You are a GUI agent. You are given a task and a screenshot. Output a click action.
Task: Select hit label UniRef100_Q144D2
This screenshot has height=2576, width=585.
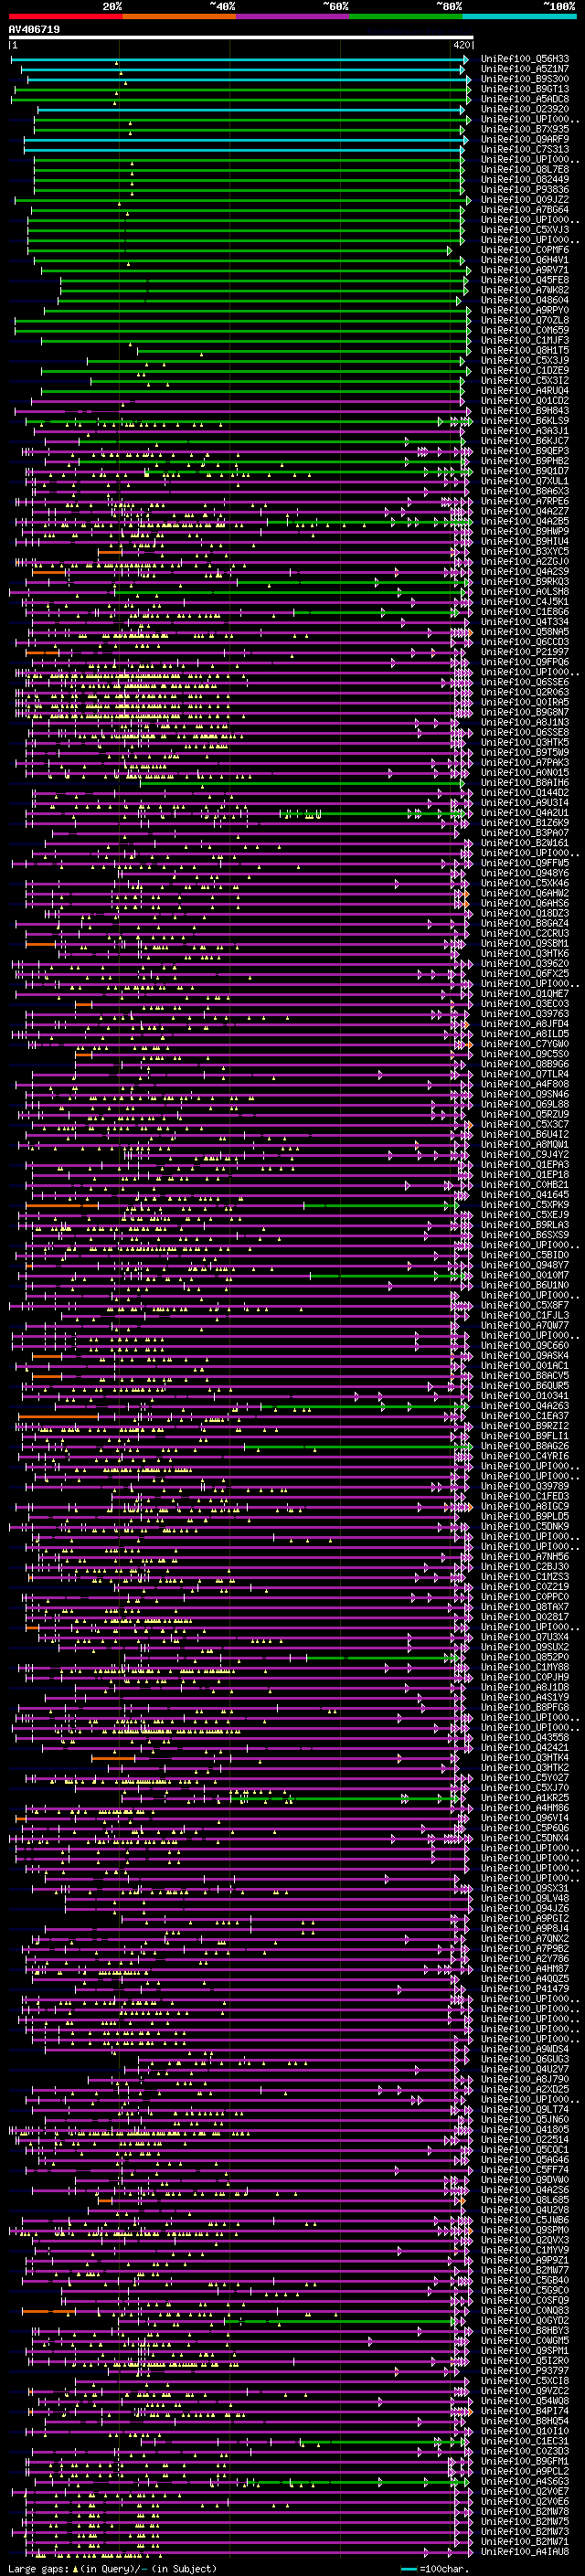[x=525, y=793]
